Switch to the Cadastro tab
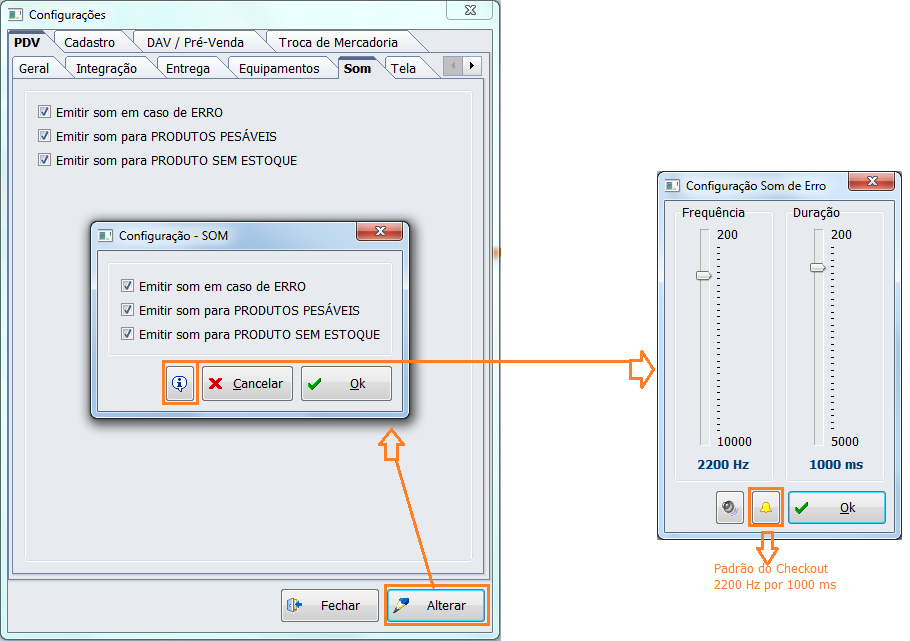This screenshot has width=910, height=641. [x=90, y=42]
